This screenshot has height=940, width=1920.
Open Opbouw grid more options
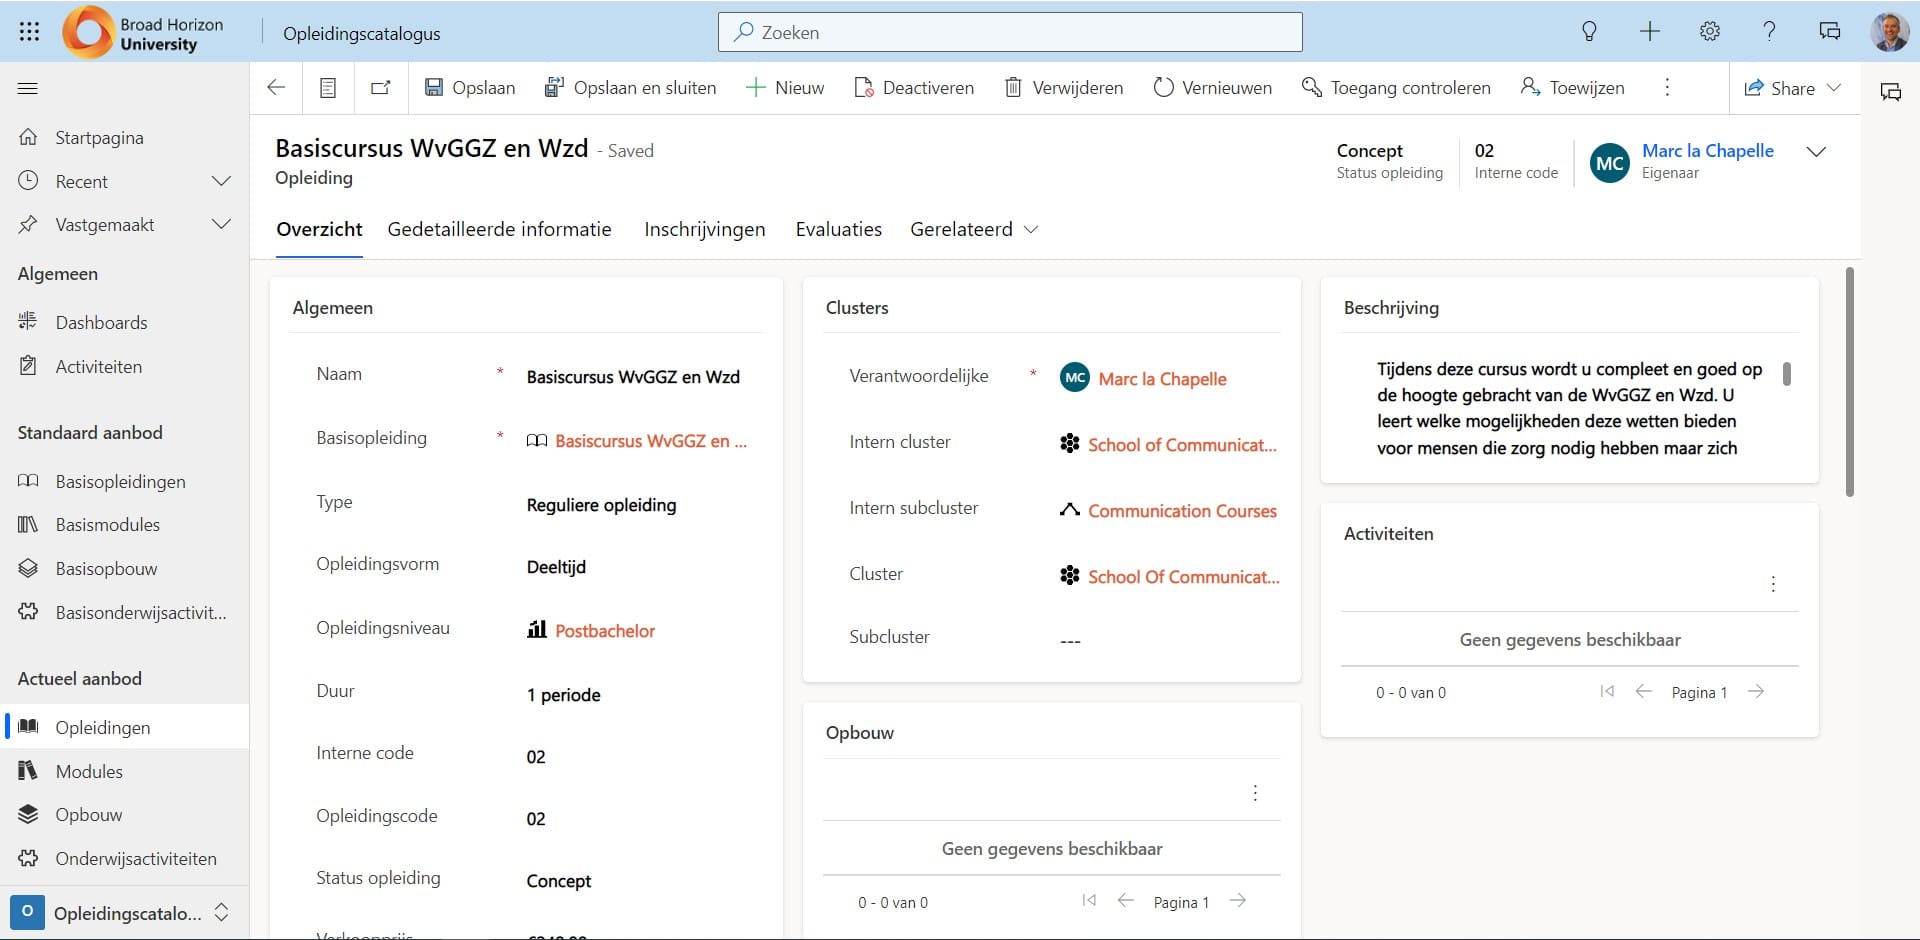tap(1255, 793)
